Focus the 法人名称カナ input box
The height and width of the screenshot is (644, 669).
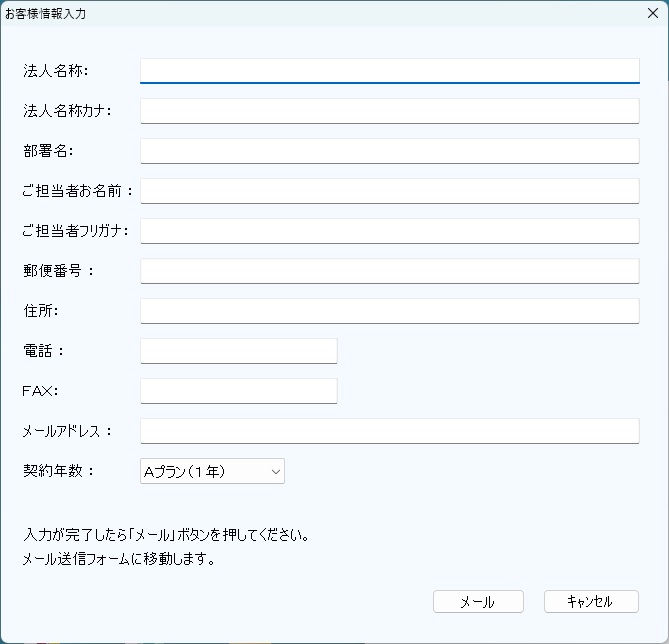coord(389,111)
